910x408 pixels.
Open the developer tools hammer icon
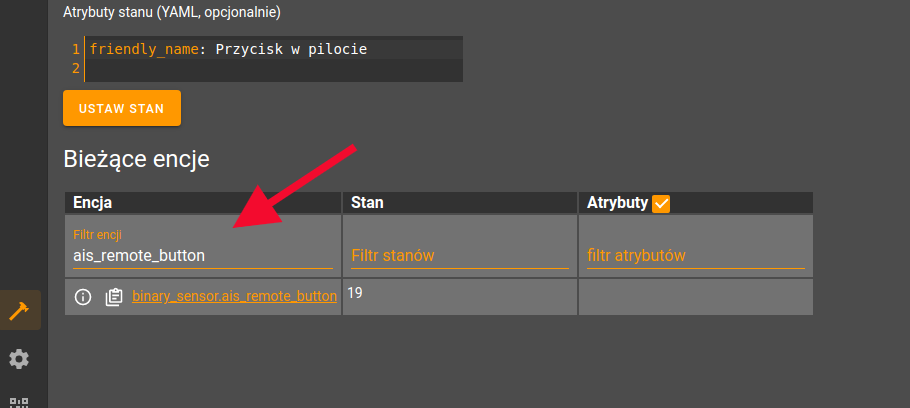pyautogui.click(x=19, y=310)
